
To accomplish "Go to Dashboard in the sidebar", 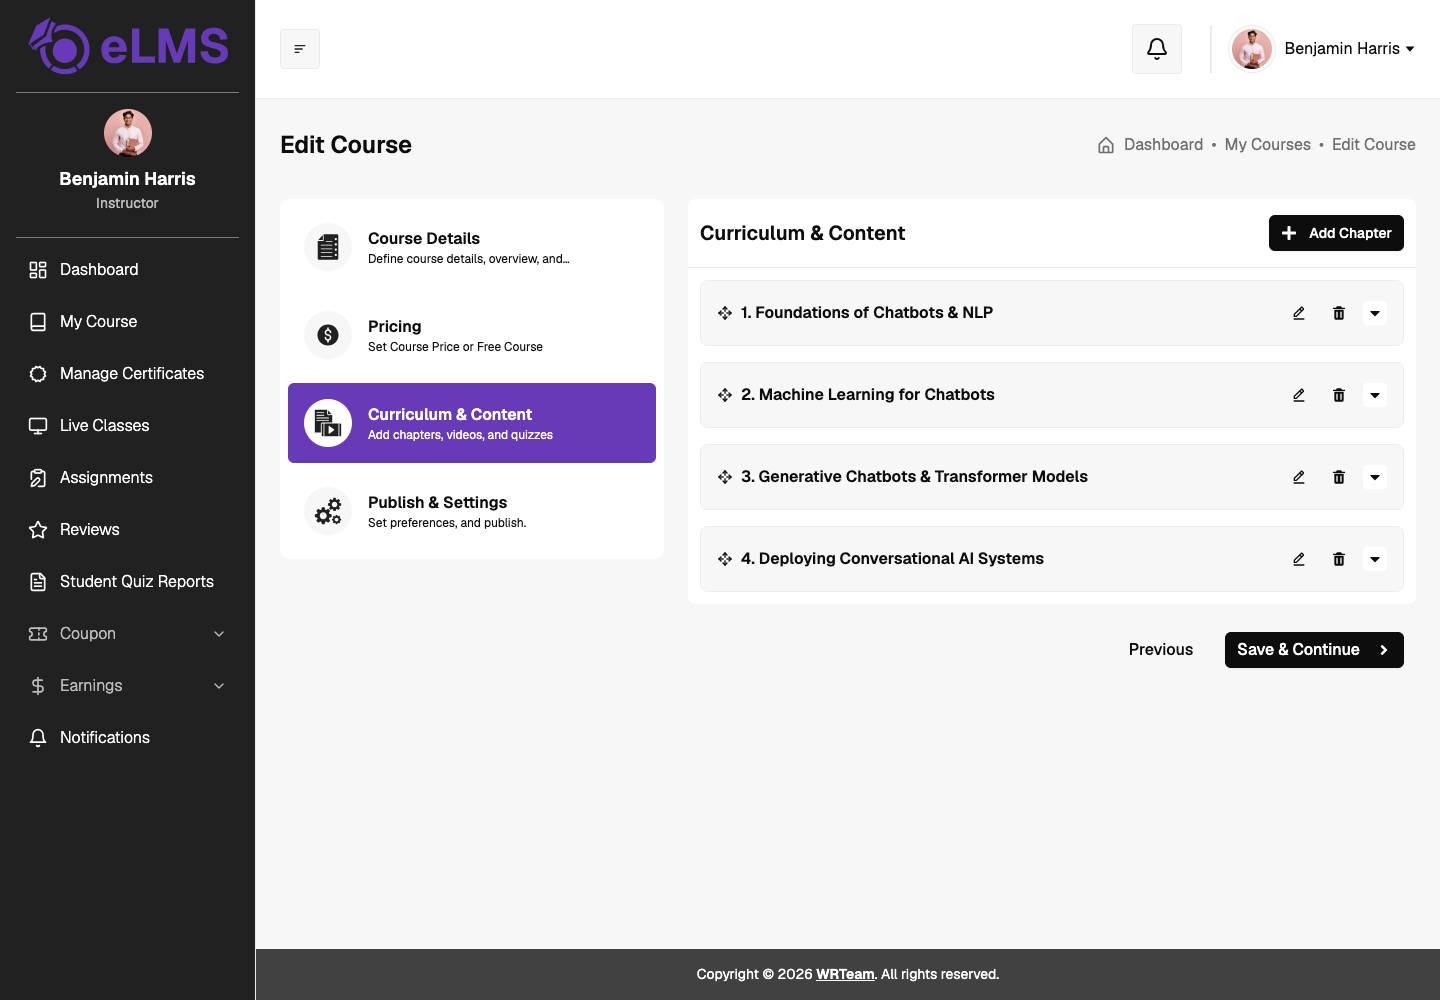I will click(128, 270).
